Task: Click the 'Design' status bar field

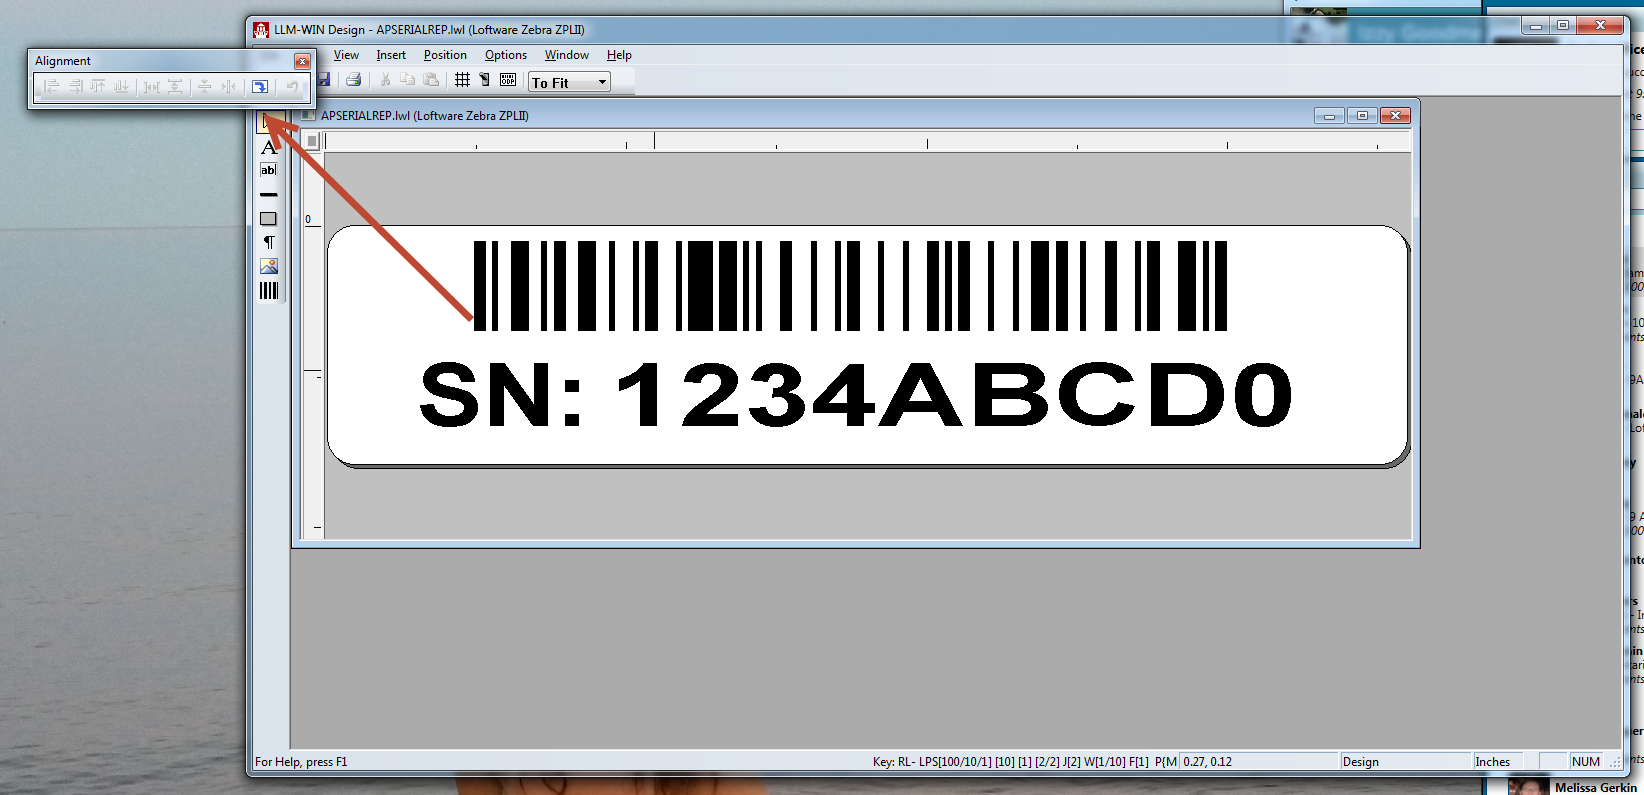Action: (1405, 762)
